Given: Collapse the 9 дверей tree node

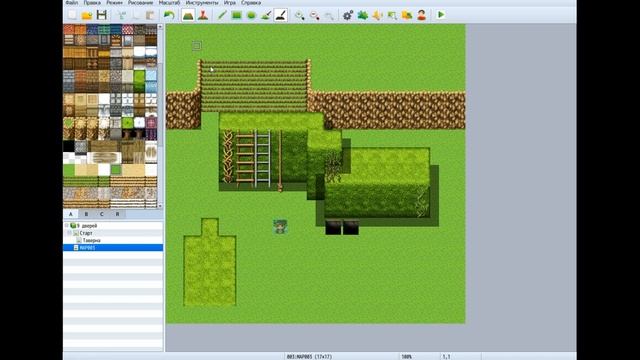Looking at the screenshot, I should pyautogui.click(x=67, y=226).
